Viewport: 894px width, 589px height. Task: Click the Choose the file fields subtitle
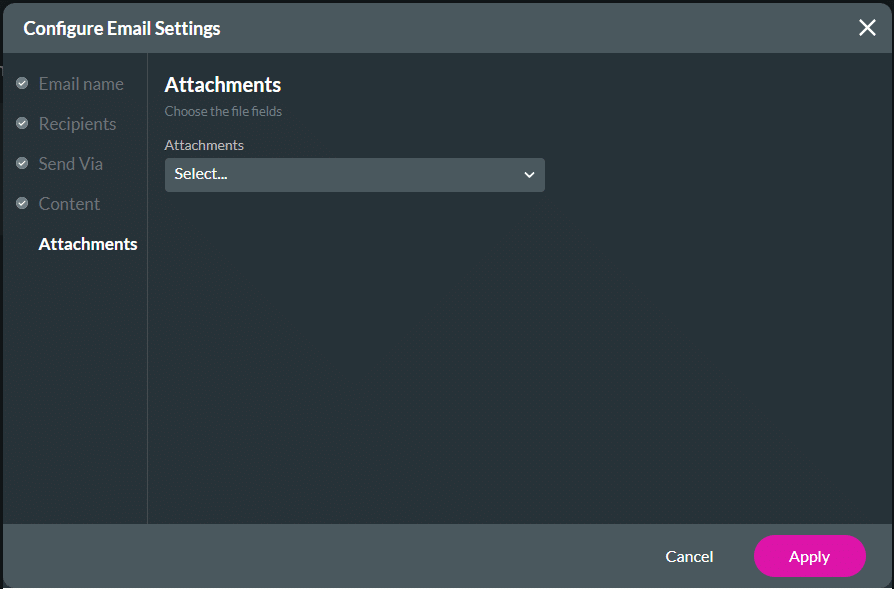pyautogui.click(x=222, y=111)
